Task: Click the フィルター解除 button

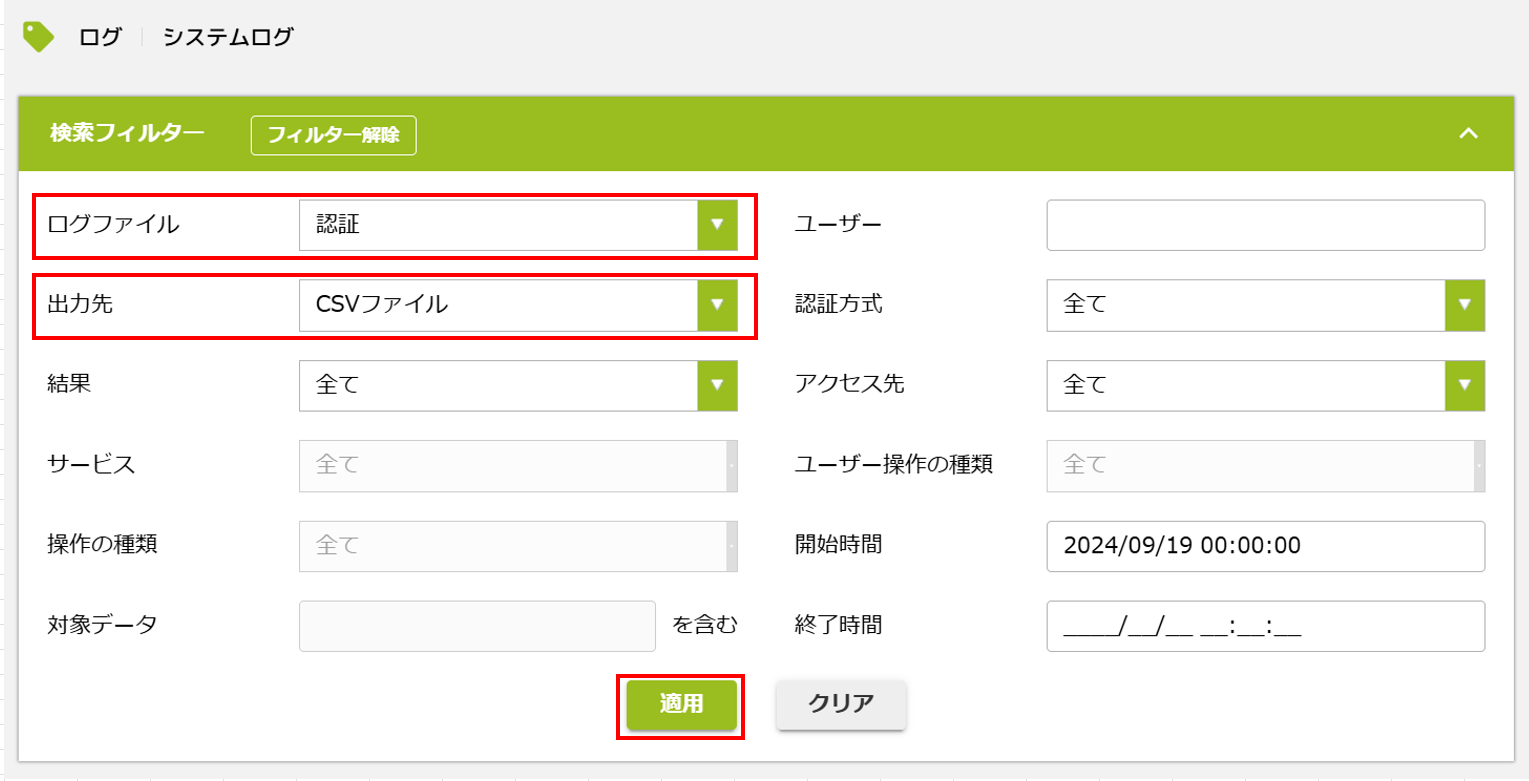Action: tap(333, 135)
